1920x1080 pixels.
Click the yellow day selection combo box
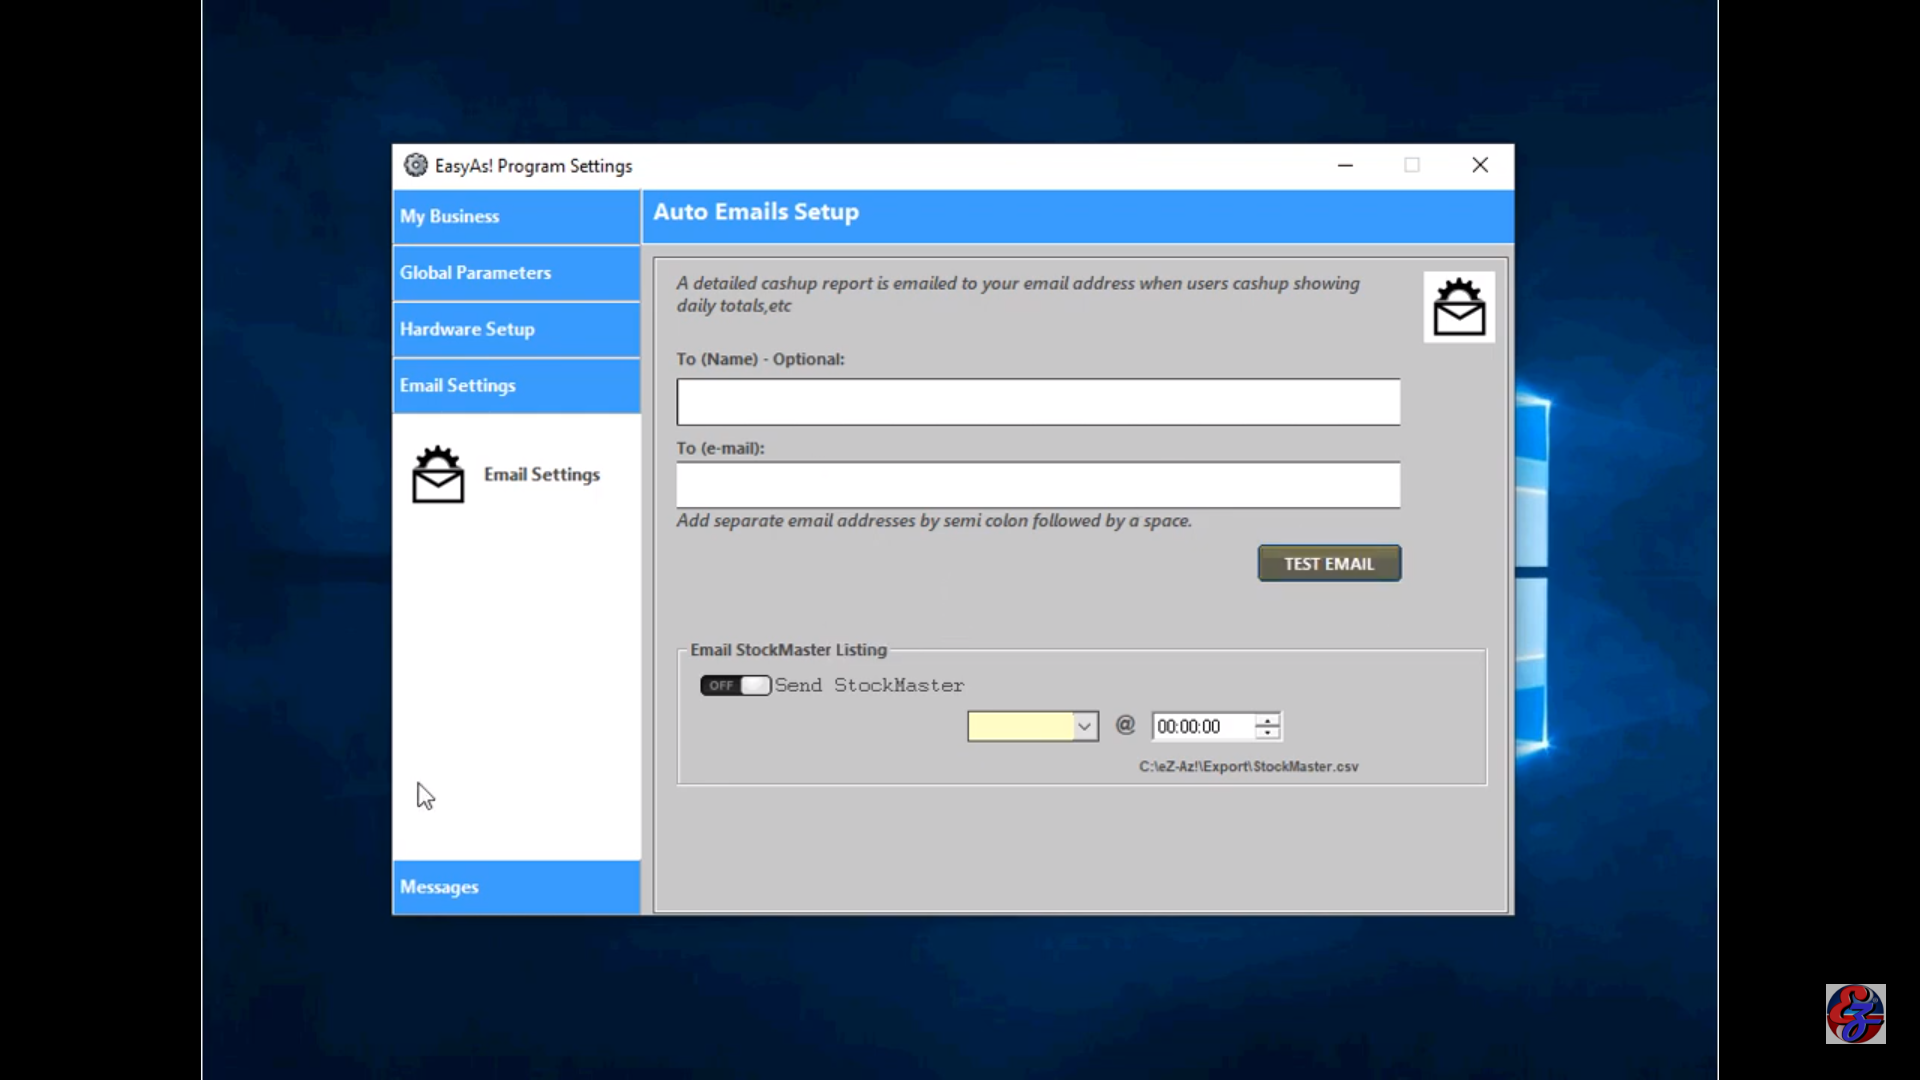tap(1020, 726)
